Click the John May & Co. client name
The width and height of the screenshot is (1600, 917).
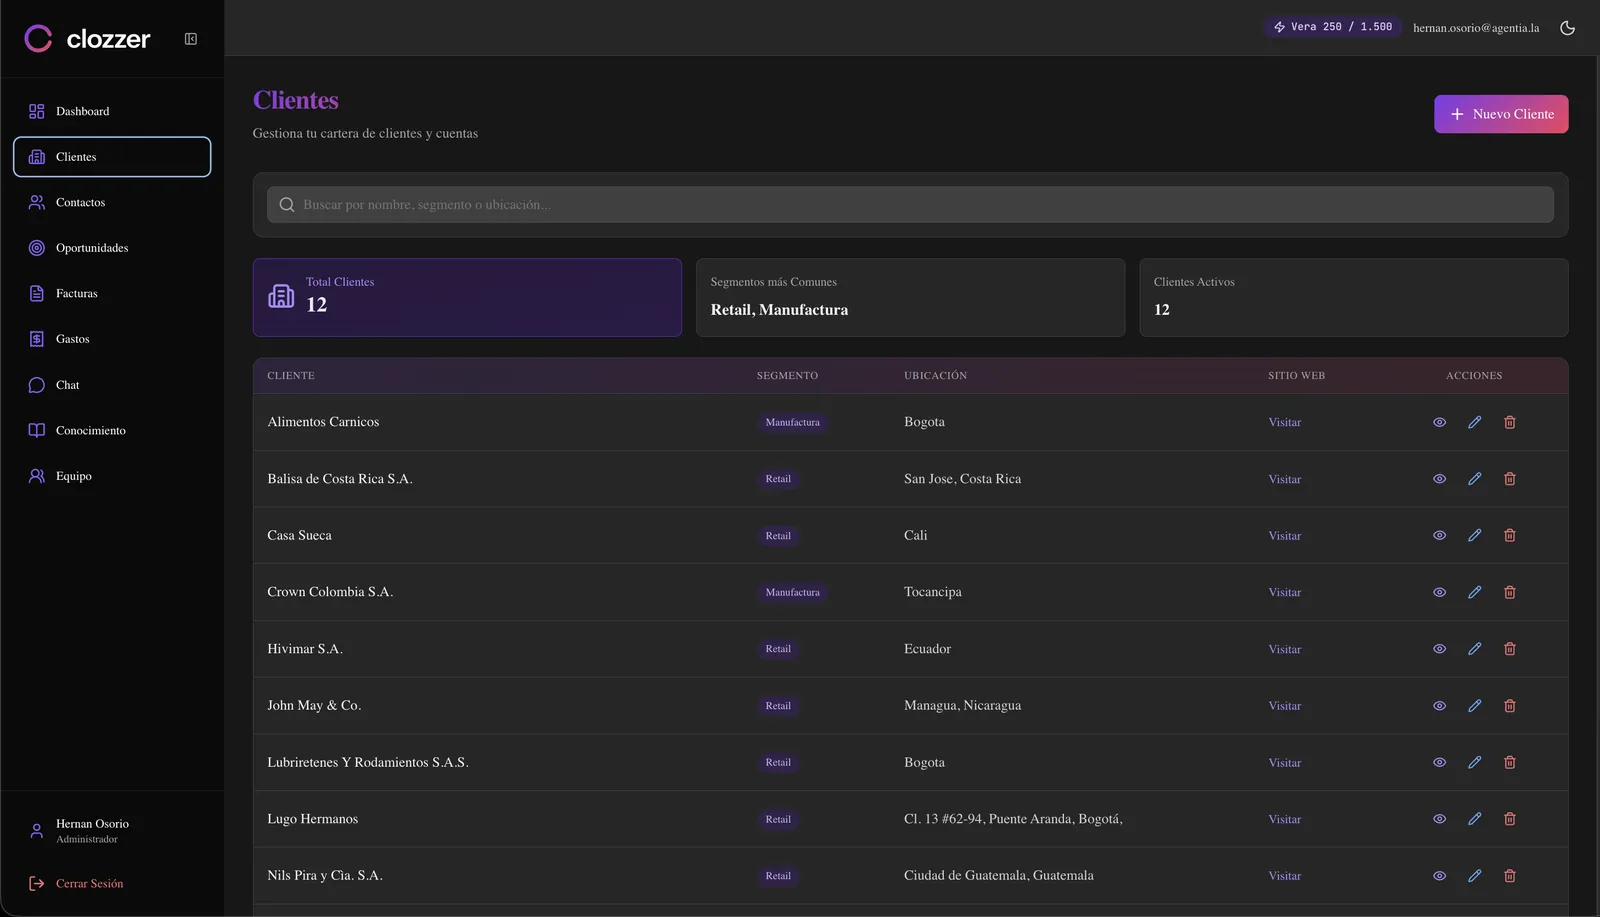(x=314, y=706)
